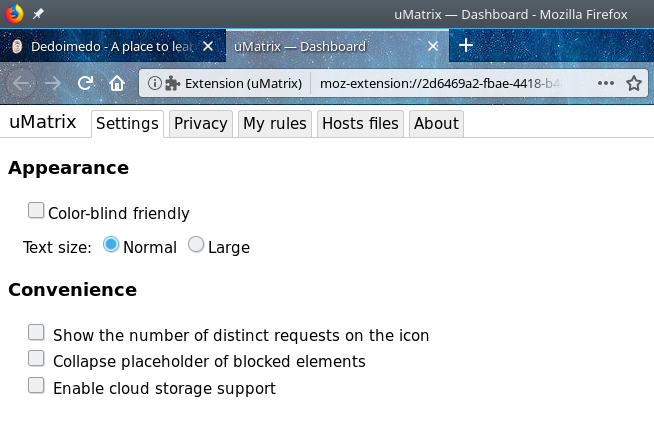Open the page actions three-dots menu
This screenshot has width=654, height=426.
[606, 83]
